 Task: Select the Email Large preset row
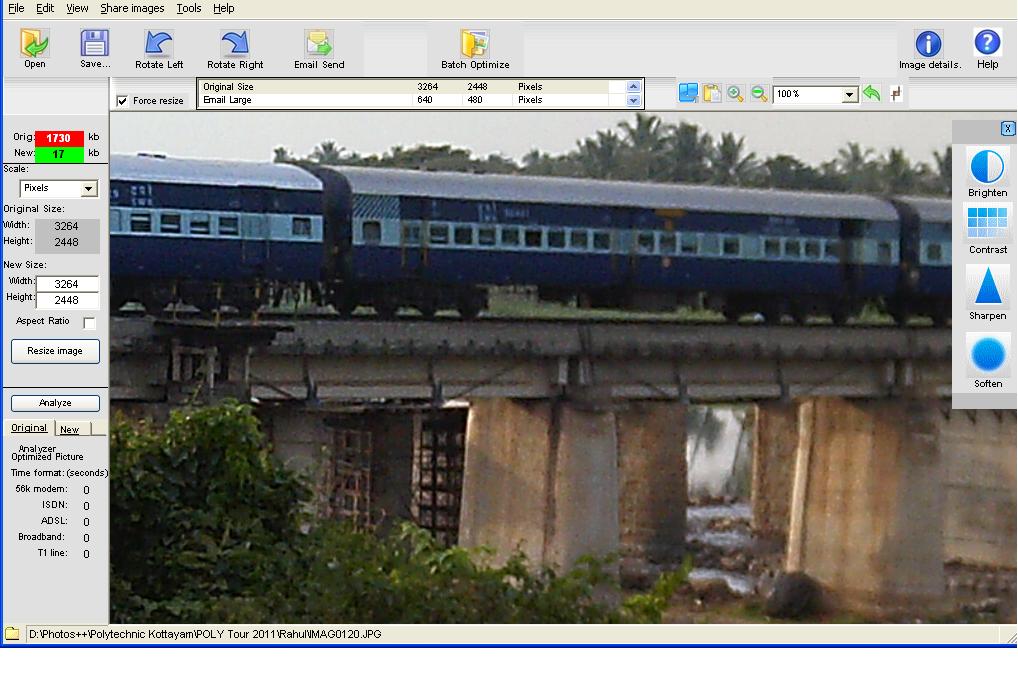411,100
